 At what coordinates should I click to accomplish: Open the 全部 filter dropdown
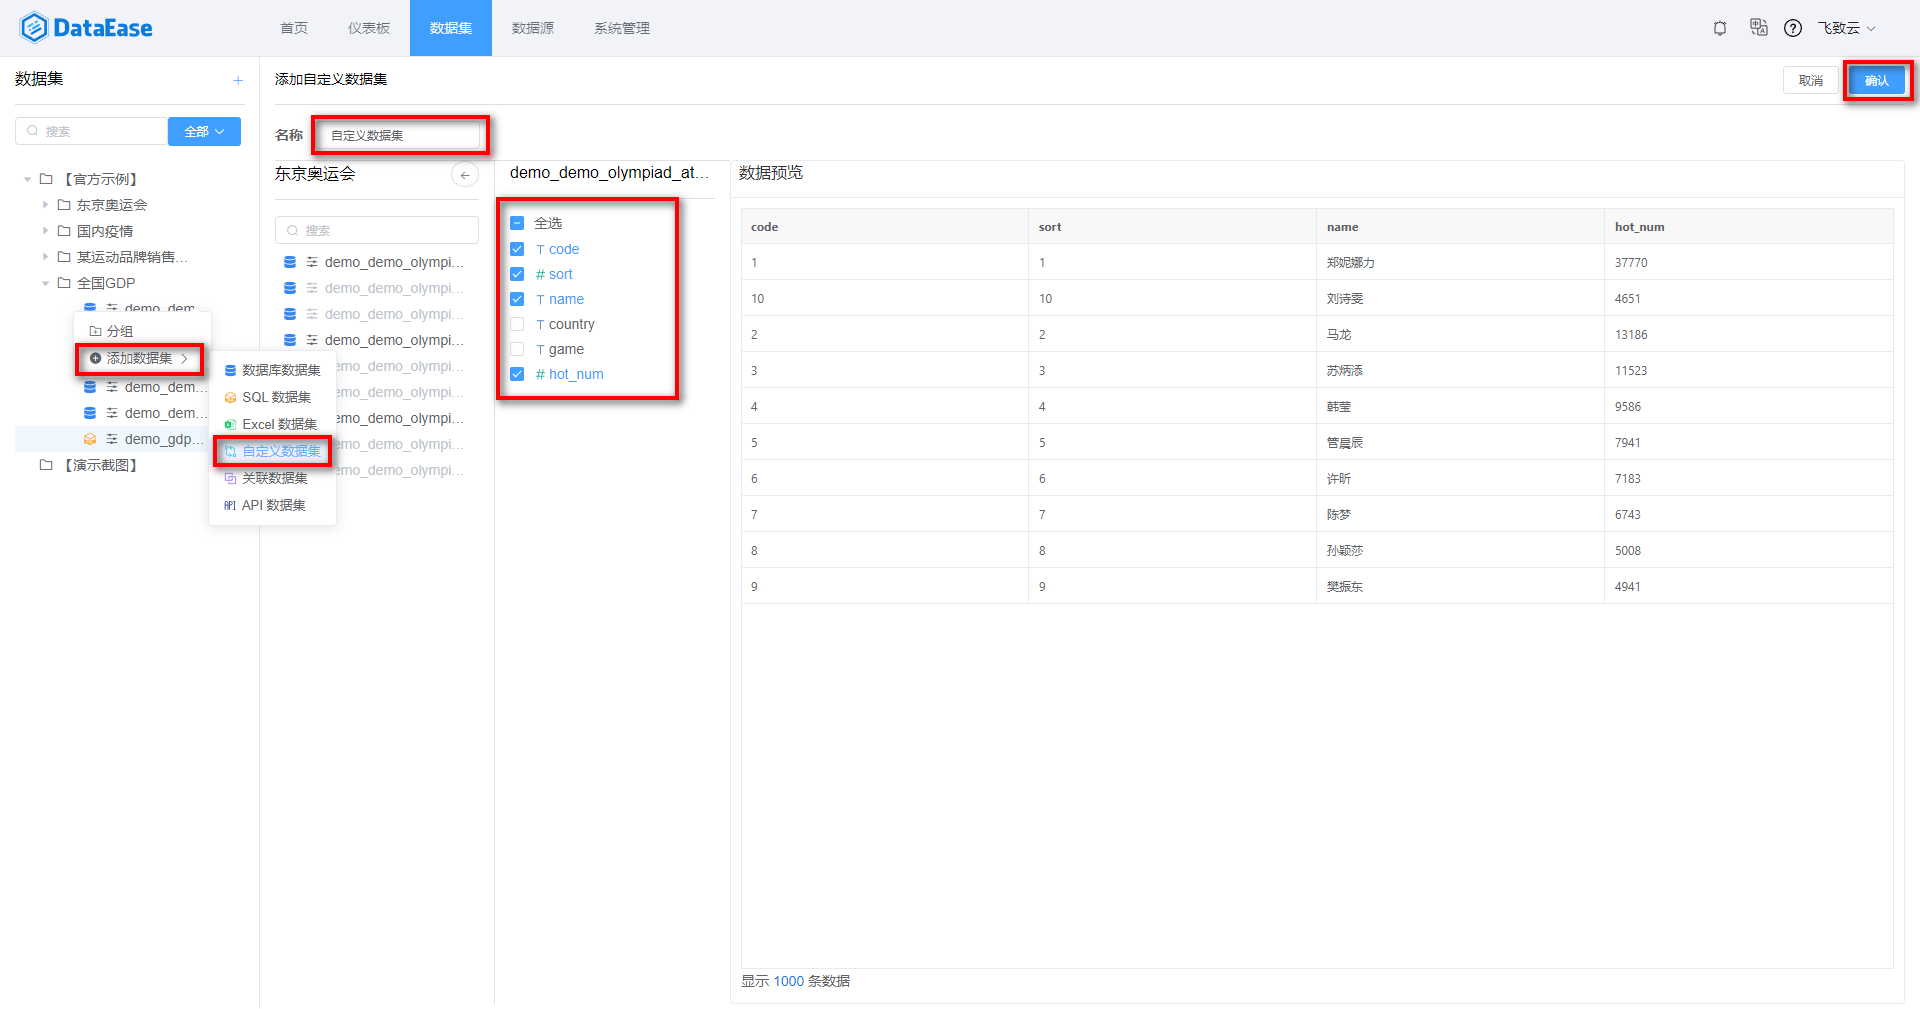click(204, 131)
